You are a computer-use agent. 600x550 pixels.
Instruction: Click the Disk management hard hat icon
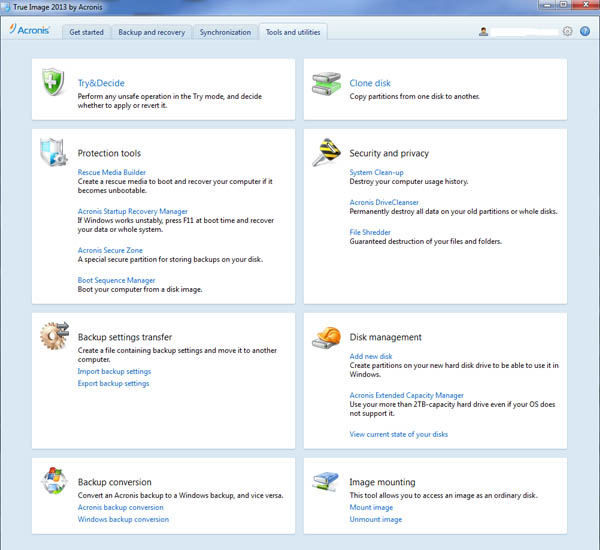click(x=326, y=338)
